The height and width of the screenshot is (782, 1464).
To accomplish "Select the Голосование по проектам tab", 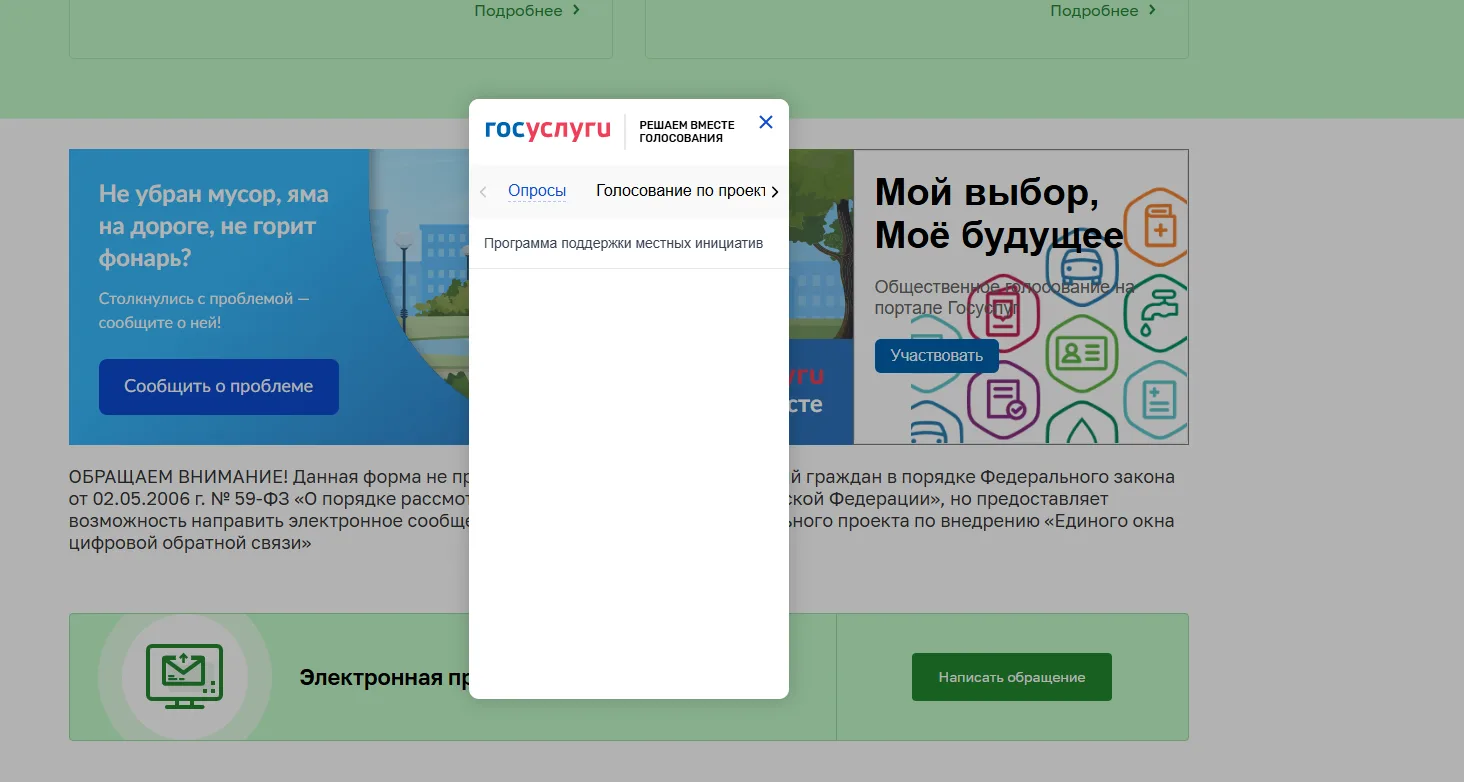I will pyautogui.click(x=680, y=191).
